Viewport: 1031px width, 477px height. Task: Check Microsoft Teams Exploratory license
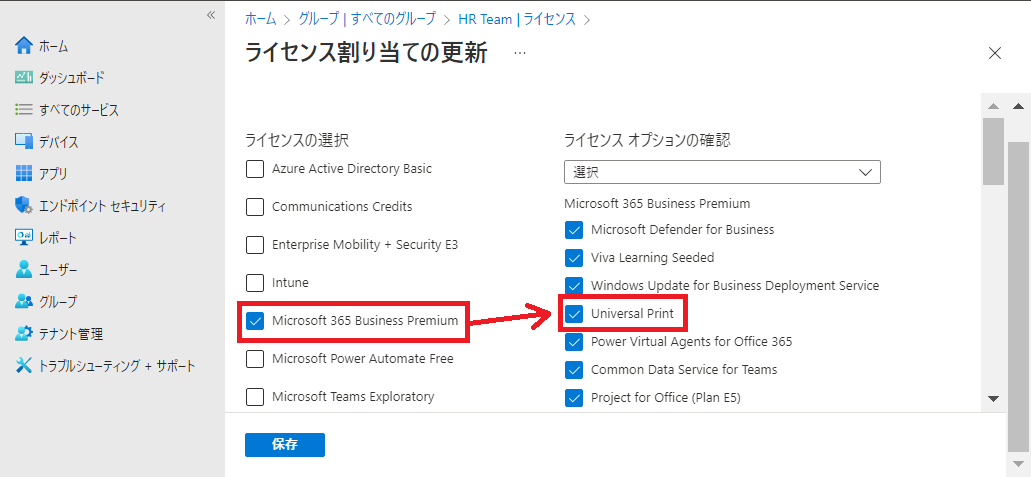click(x=254, y=397)
